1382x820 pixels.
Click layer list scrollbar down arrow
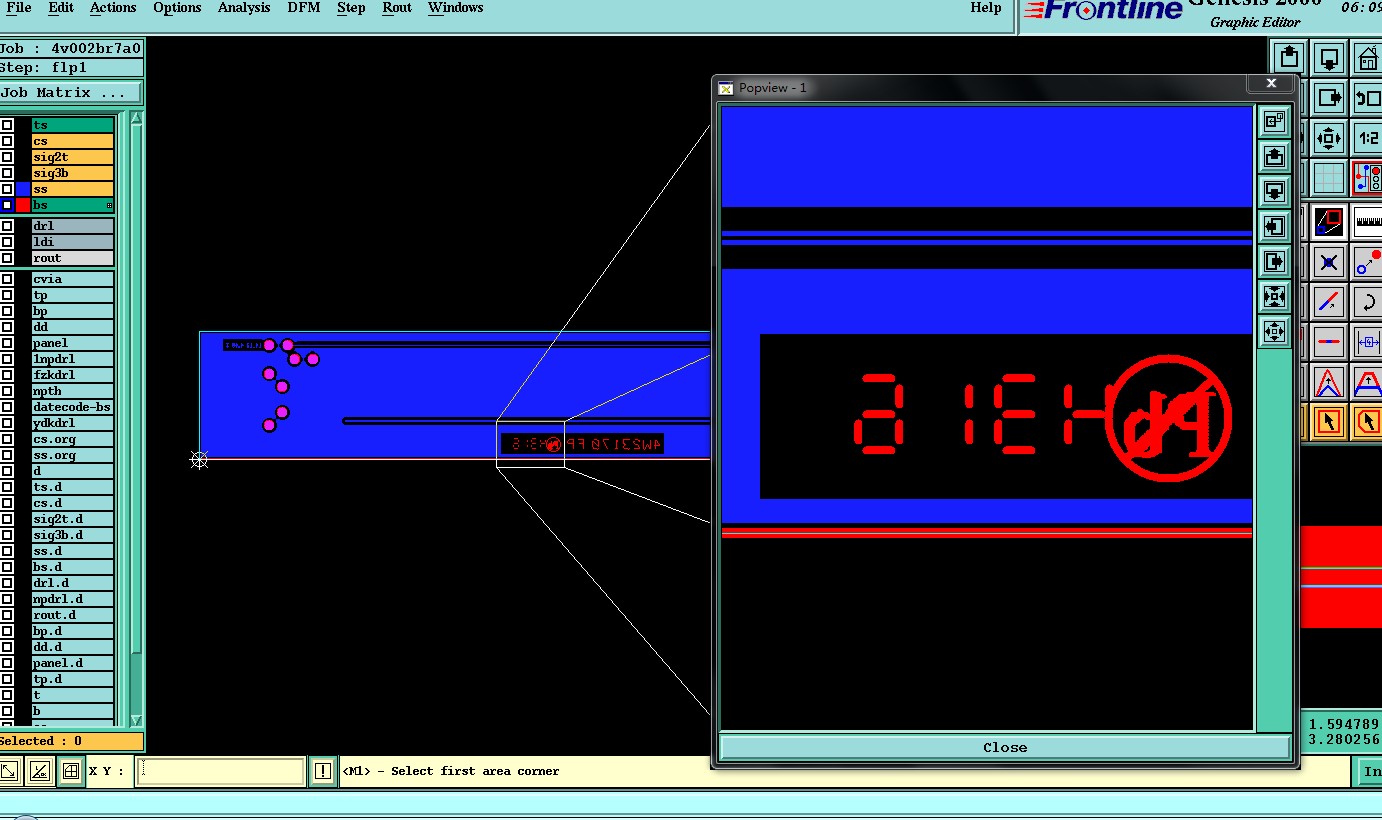click(136, 719)
